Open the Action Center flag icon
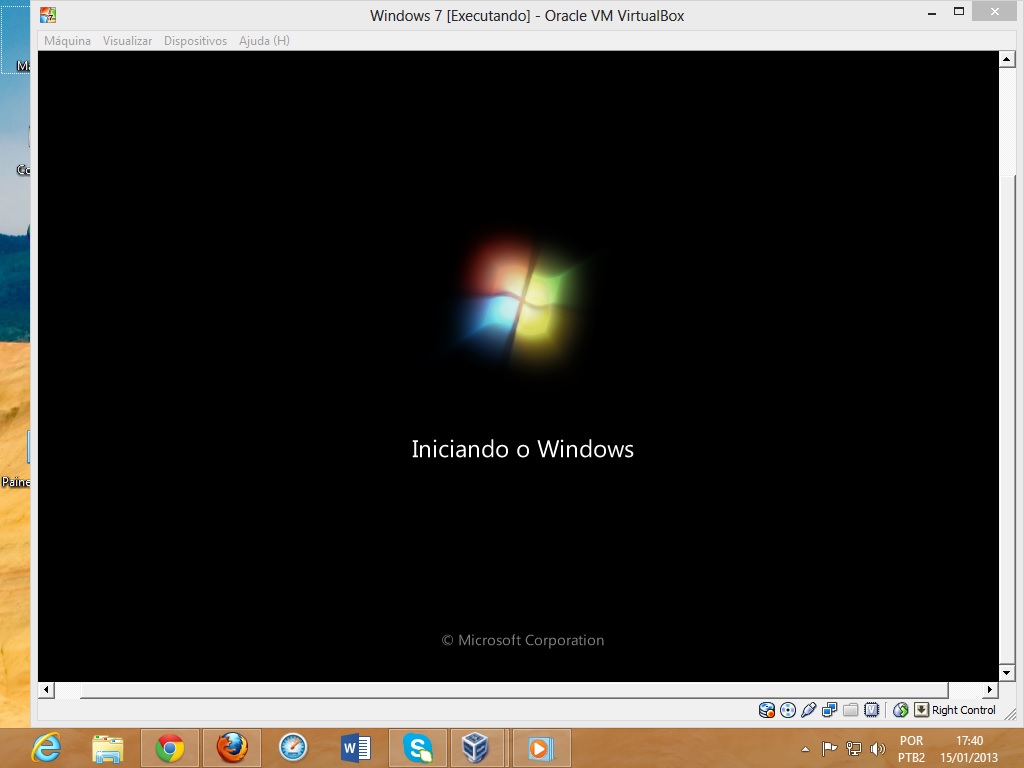Image resolution: width=1024 pixels, height=768 pixels. click(x=829, y=748)
